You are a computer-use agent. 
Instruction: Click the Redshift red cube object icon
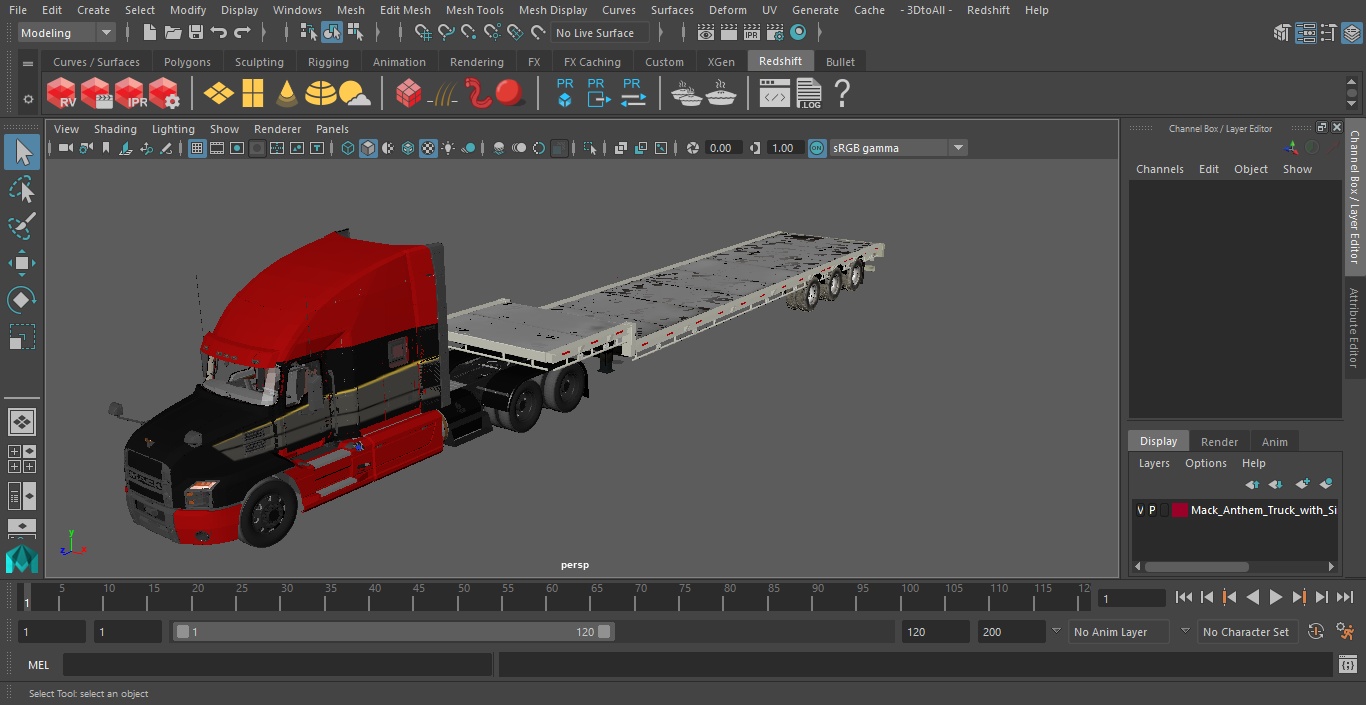408,94
